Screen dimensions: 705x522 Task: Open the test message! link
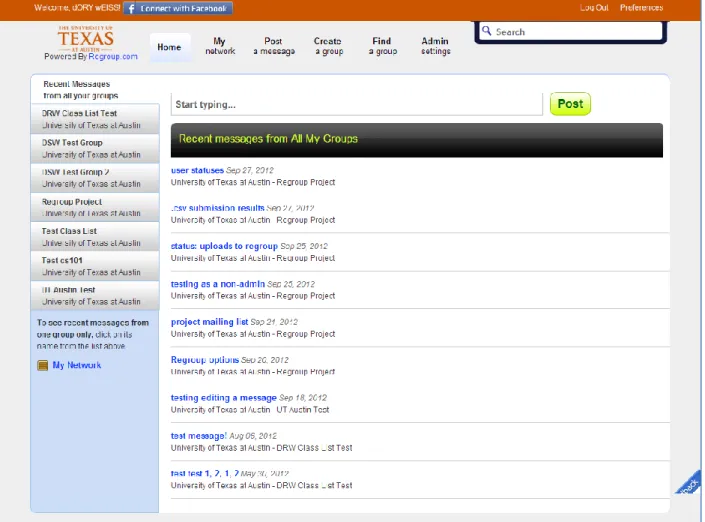pos(199,436)
